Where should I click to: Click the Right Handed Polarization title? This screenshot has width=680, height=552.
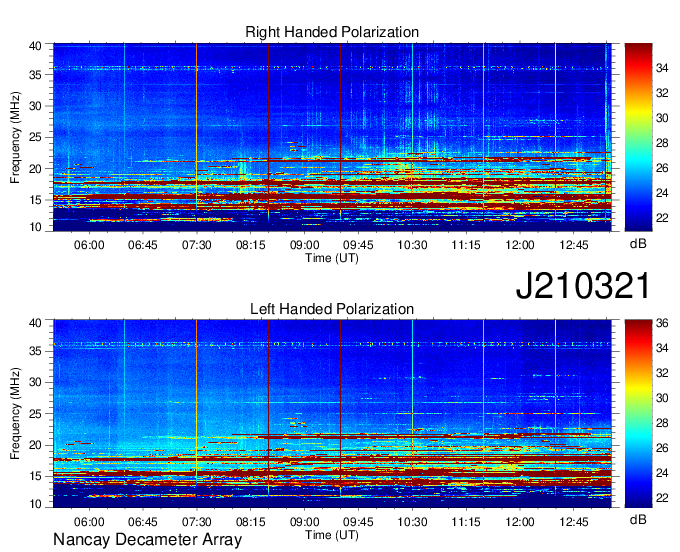click(332, 32)
